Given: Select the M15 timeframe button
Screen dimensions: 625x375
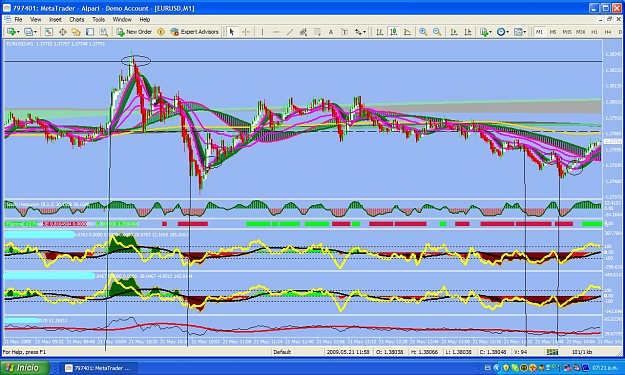Looking at the screenshot, I should point(567,32).
